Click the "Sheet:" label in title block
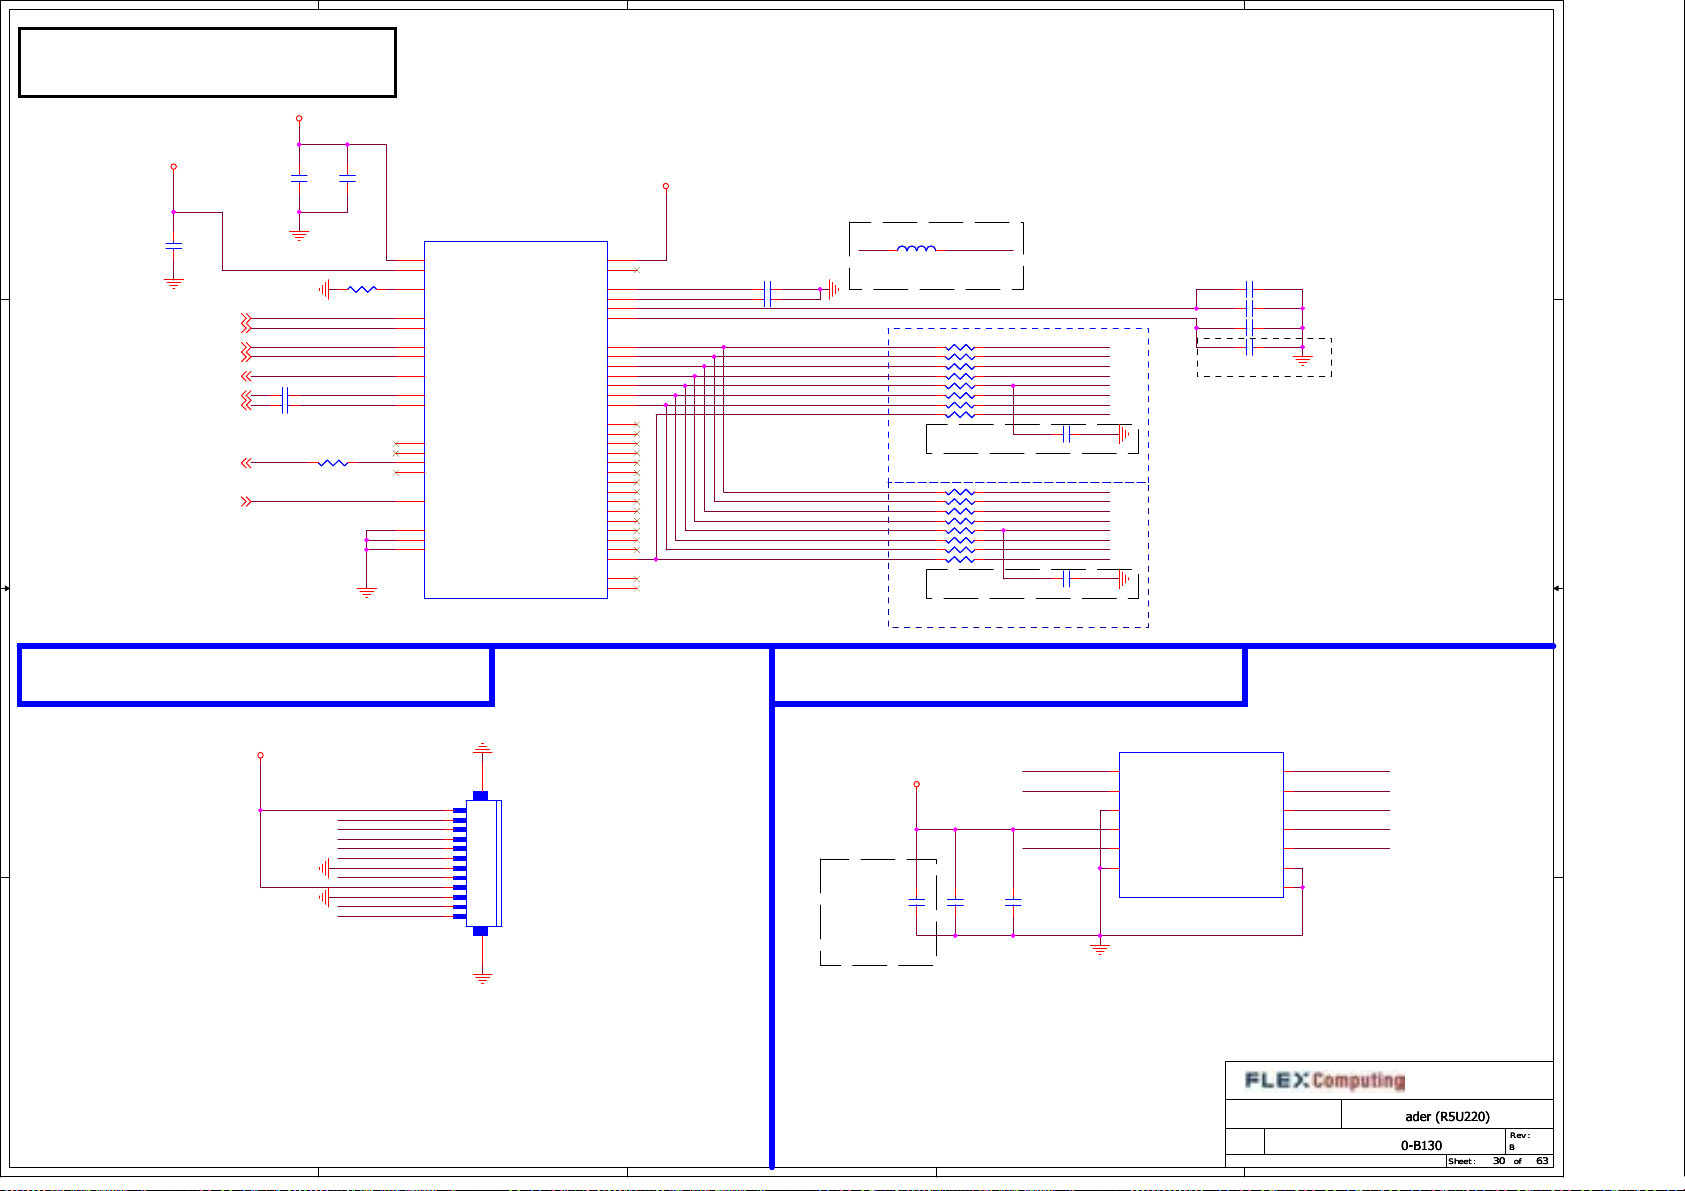 point(1461,1161)
